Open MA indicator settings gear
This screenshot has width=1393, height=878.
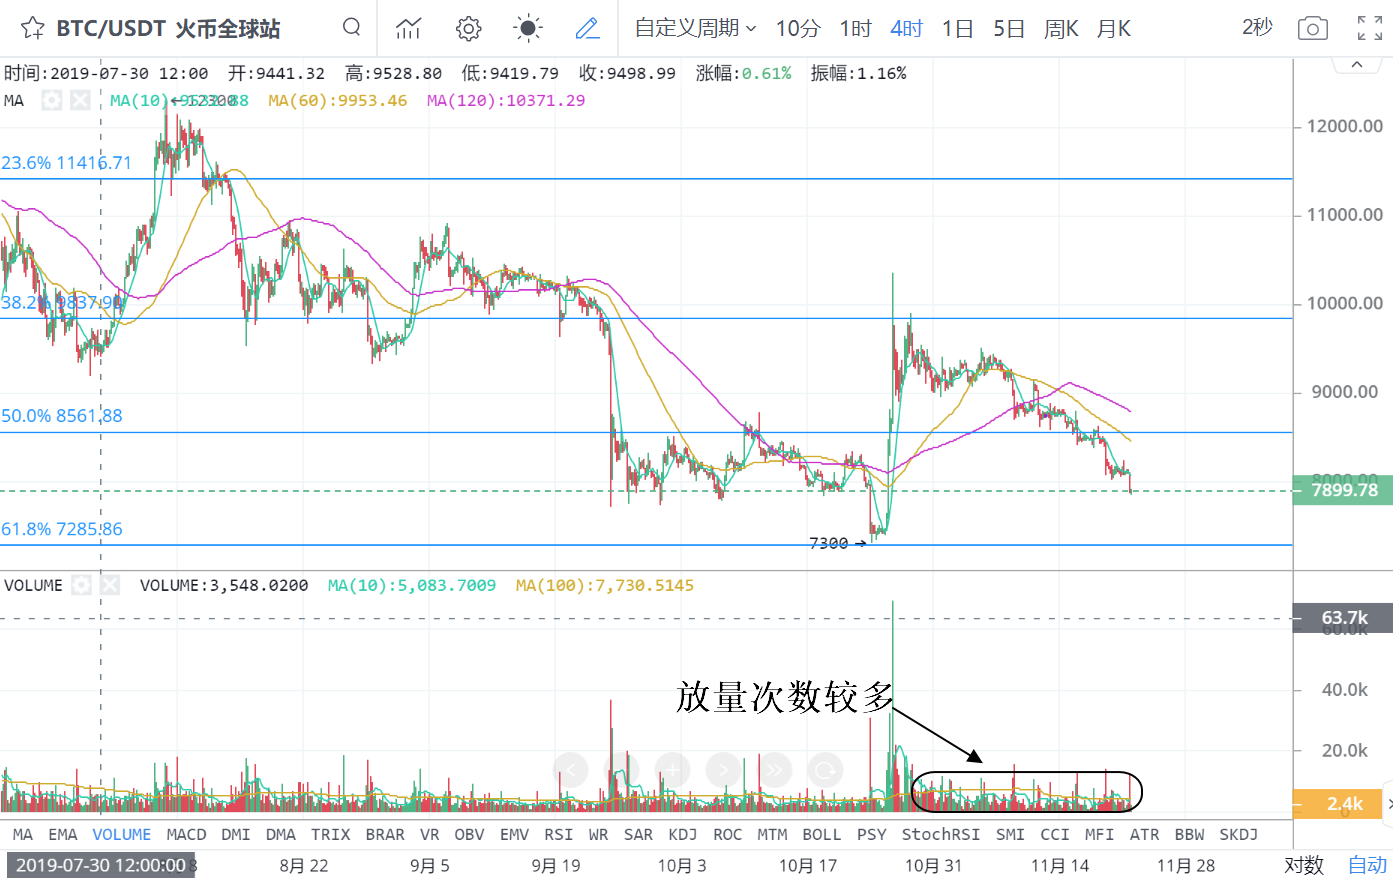point(52,100)
